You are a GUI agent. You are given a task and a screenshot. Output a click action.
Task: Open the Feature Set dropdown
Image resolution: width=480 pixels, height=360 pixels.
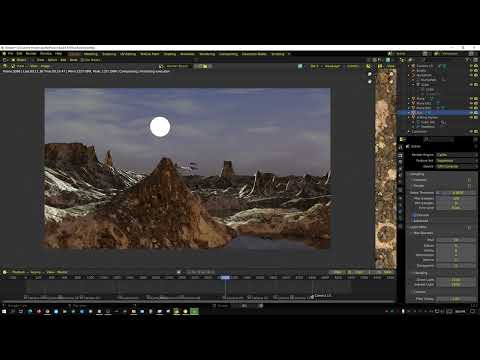457,160
